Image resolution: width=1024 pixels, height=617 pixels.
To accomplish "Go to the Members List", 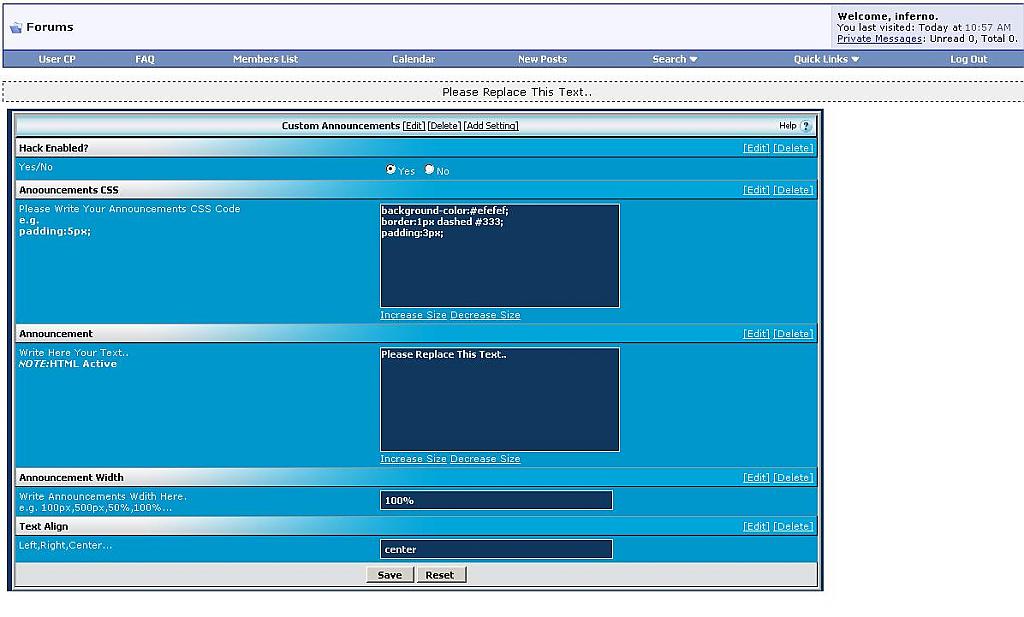I will coord(265,59).
